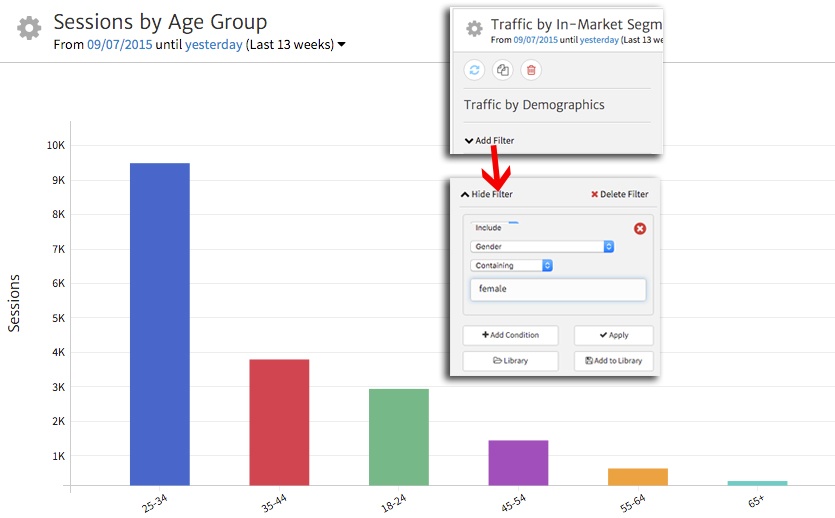Open the Sessions by Age Group settings gear
The width and height of the screenshot is (835, 518).
pyautogui.click(x=29, y=28)
